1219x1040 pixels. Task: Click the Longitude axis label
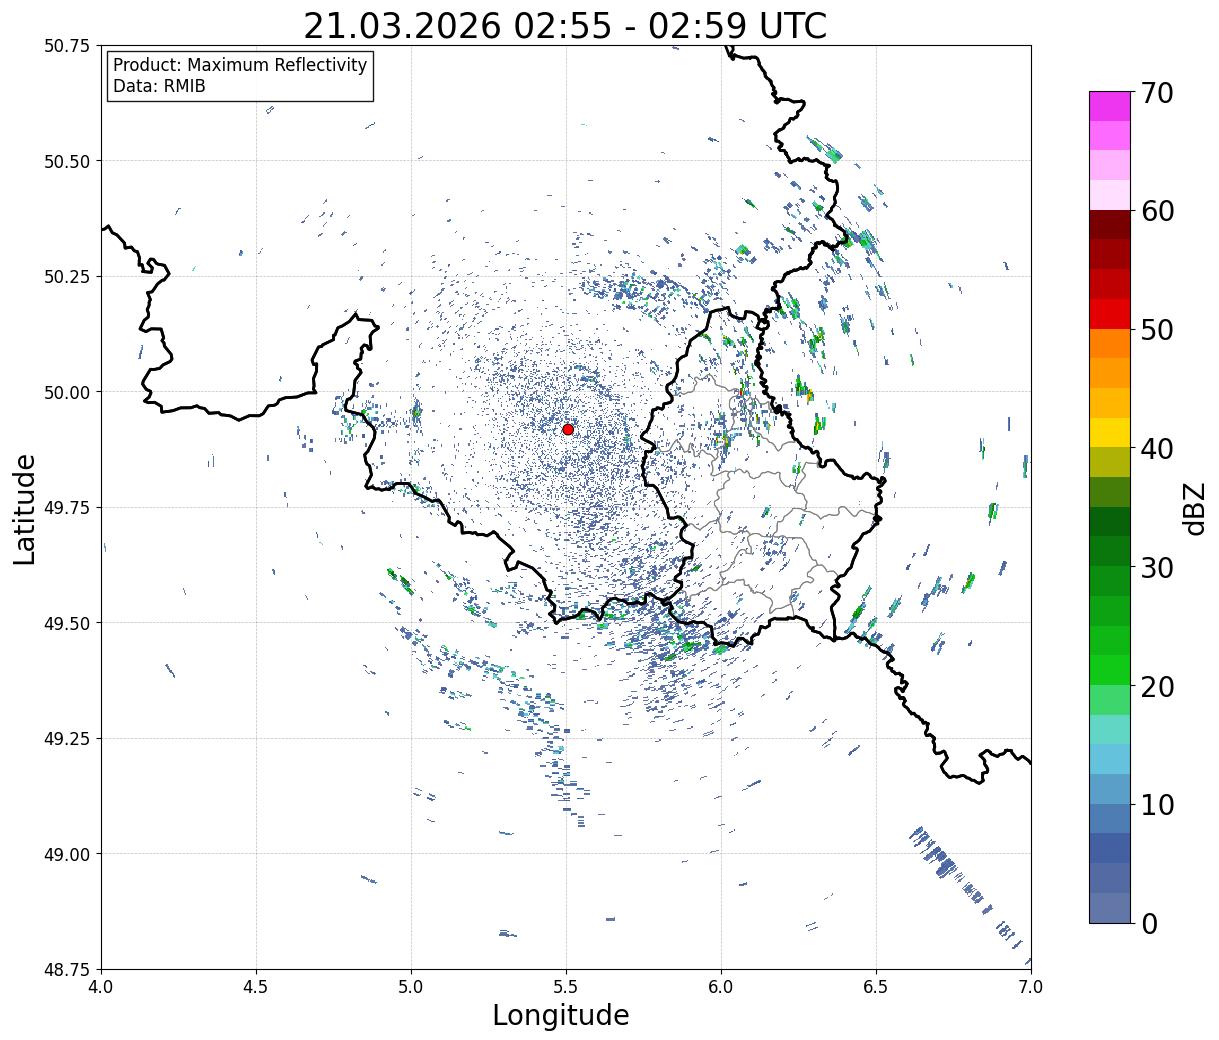[561, 1015]
